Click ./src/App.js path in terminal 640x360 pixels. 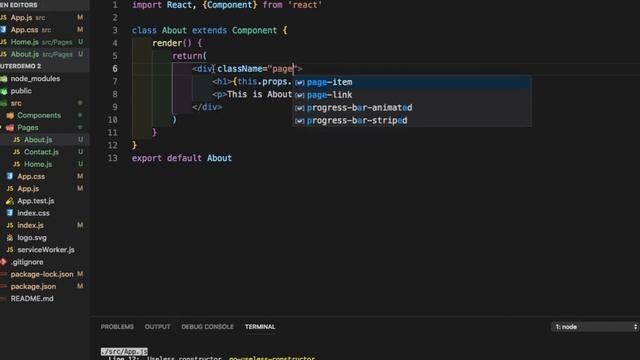click(124, 351)
